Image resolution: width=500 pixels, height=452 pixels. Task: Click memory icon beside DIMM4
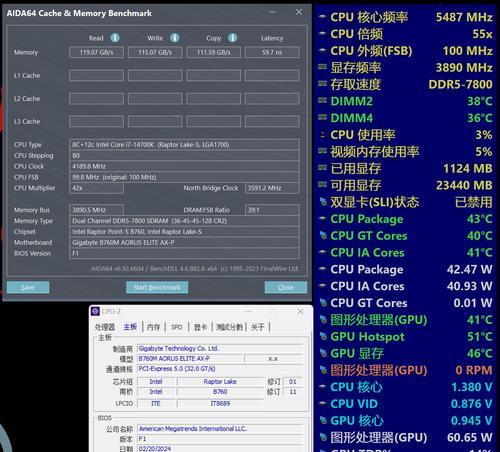point(322,117)
